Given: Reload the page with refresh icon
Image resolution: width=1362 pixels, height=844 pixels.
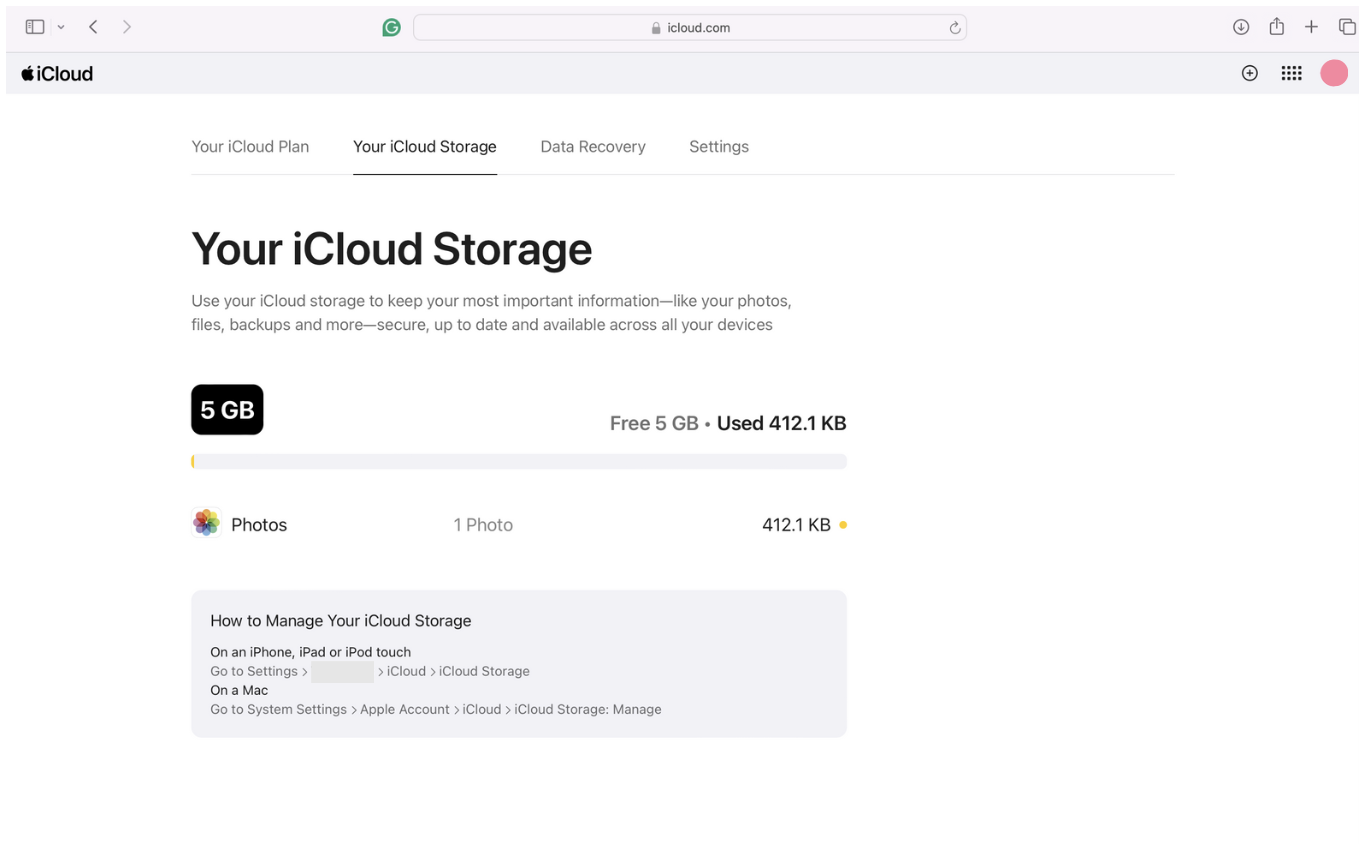Looking at the screenshot, I should pos(955,28).
